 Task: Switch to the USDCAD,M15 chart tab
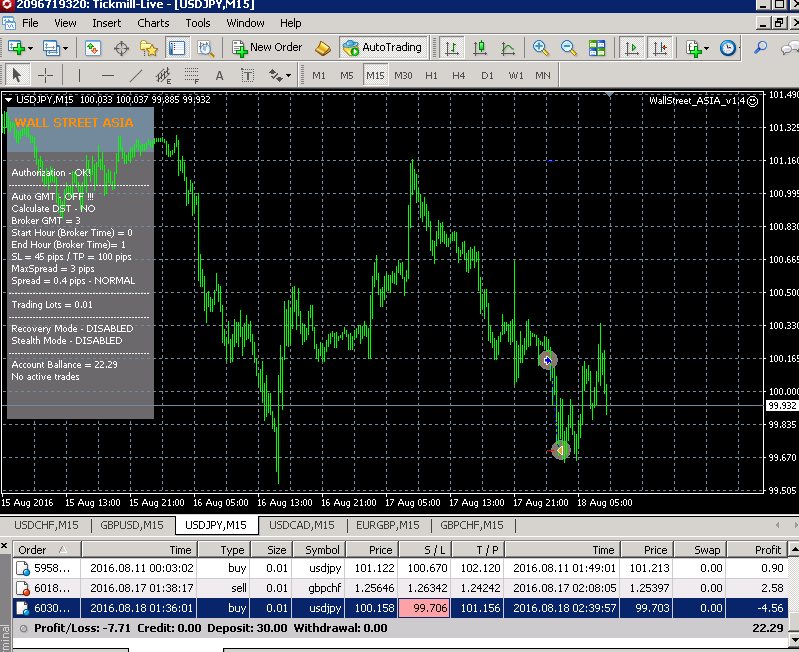click(x=302, y=525)
